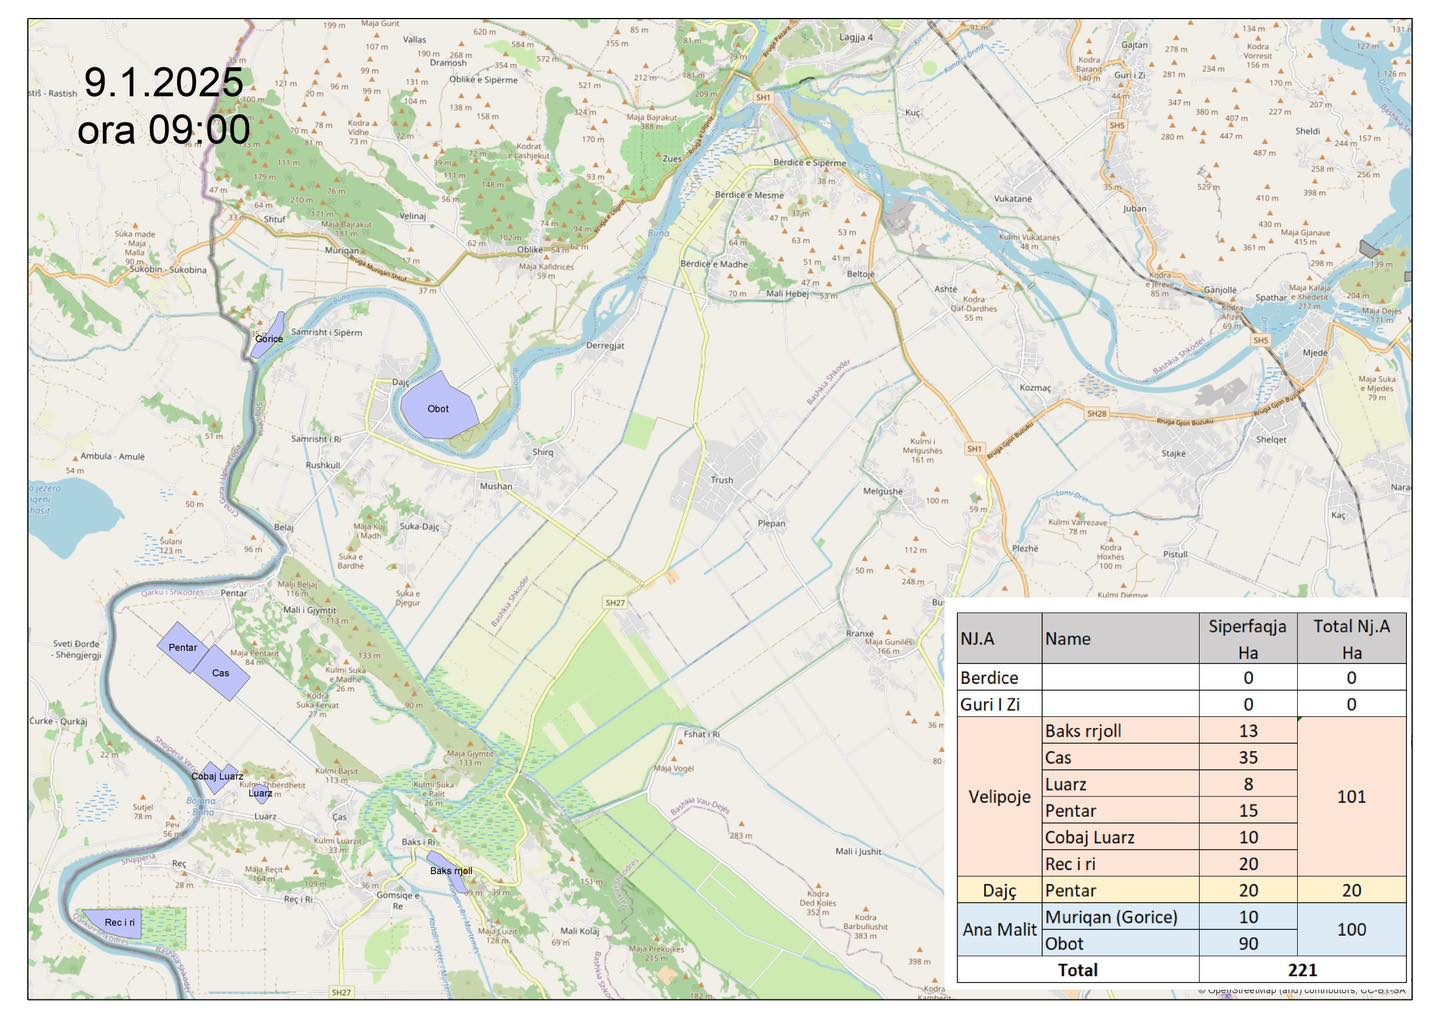
Task: Click the SH27 shield south of Trush
Action: (x=615, y=603)
